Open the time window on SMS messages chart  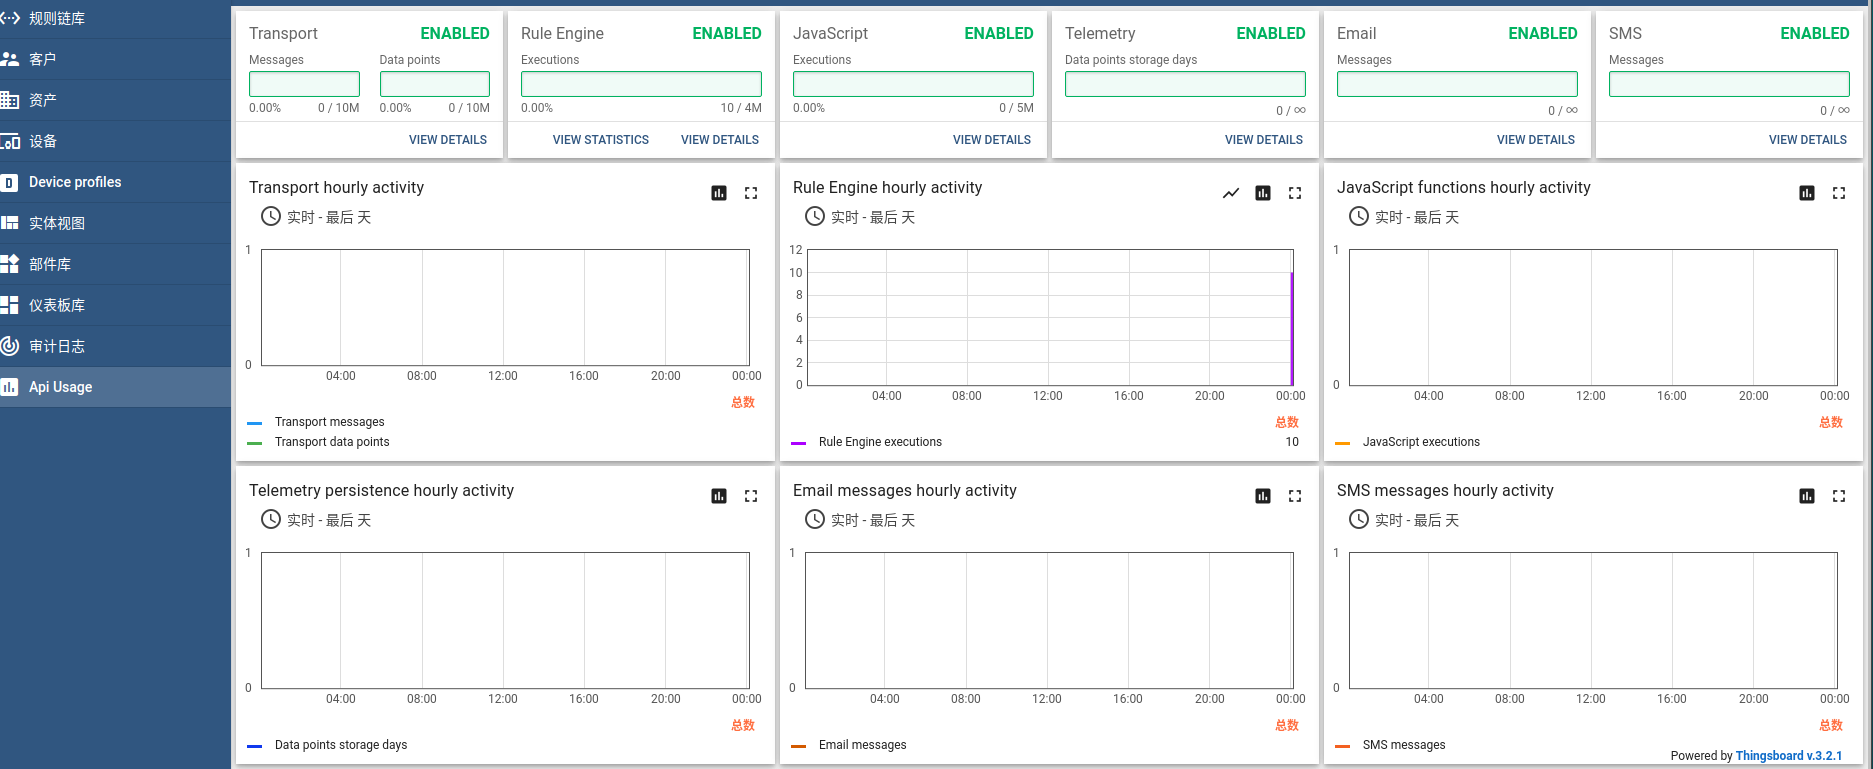1404,520
